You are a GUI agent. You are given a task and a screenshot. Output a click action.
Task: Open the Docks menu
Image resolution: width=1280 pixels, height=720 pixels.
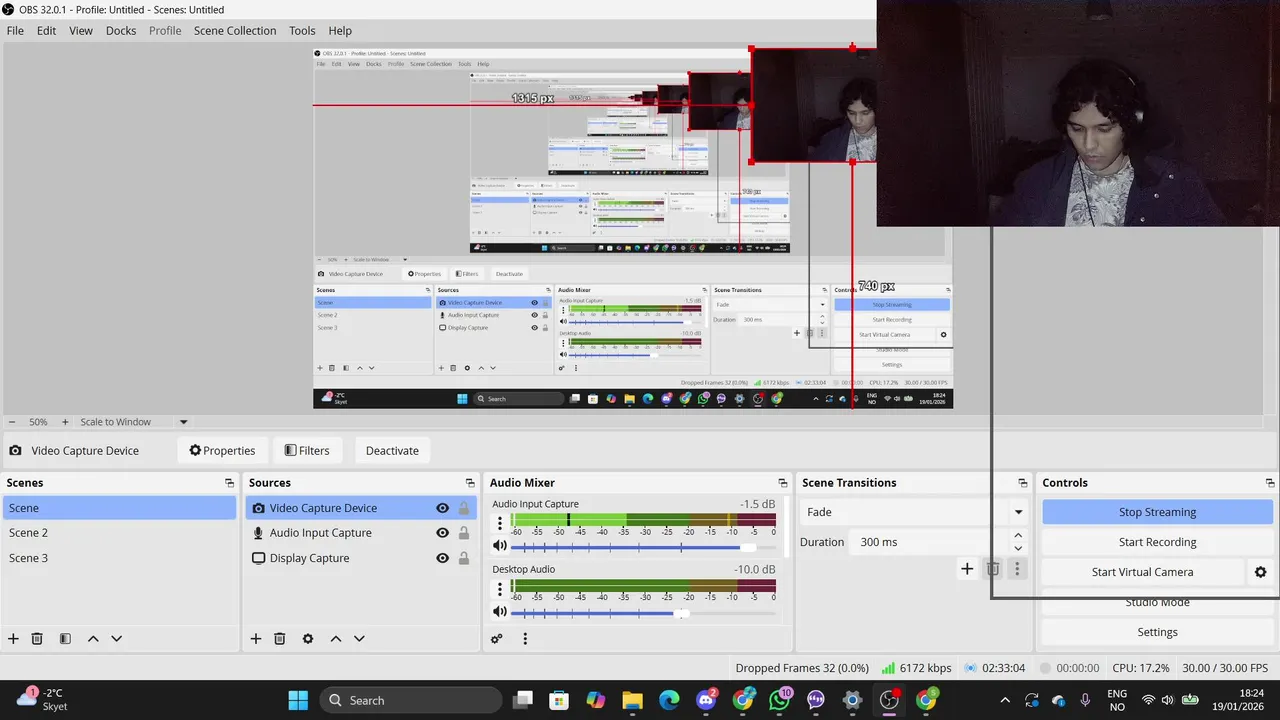click(121, 31)
